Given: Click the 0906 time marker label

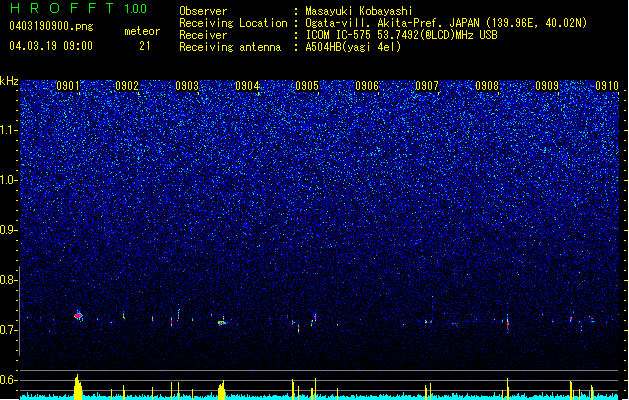Looking at the screenshot, I should click(367, 86).
